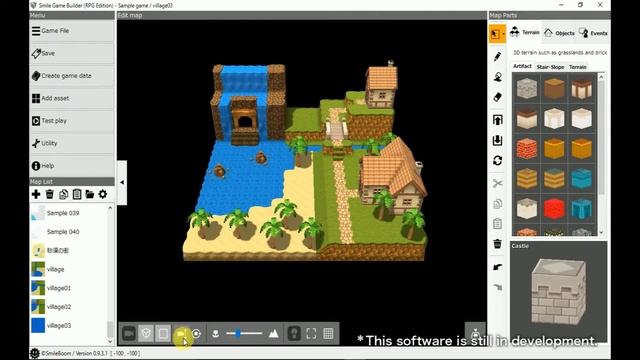640x360 pixels.
Task: Open the Game File menu
Action: click(x=72, y=31)
